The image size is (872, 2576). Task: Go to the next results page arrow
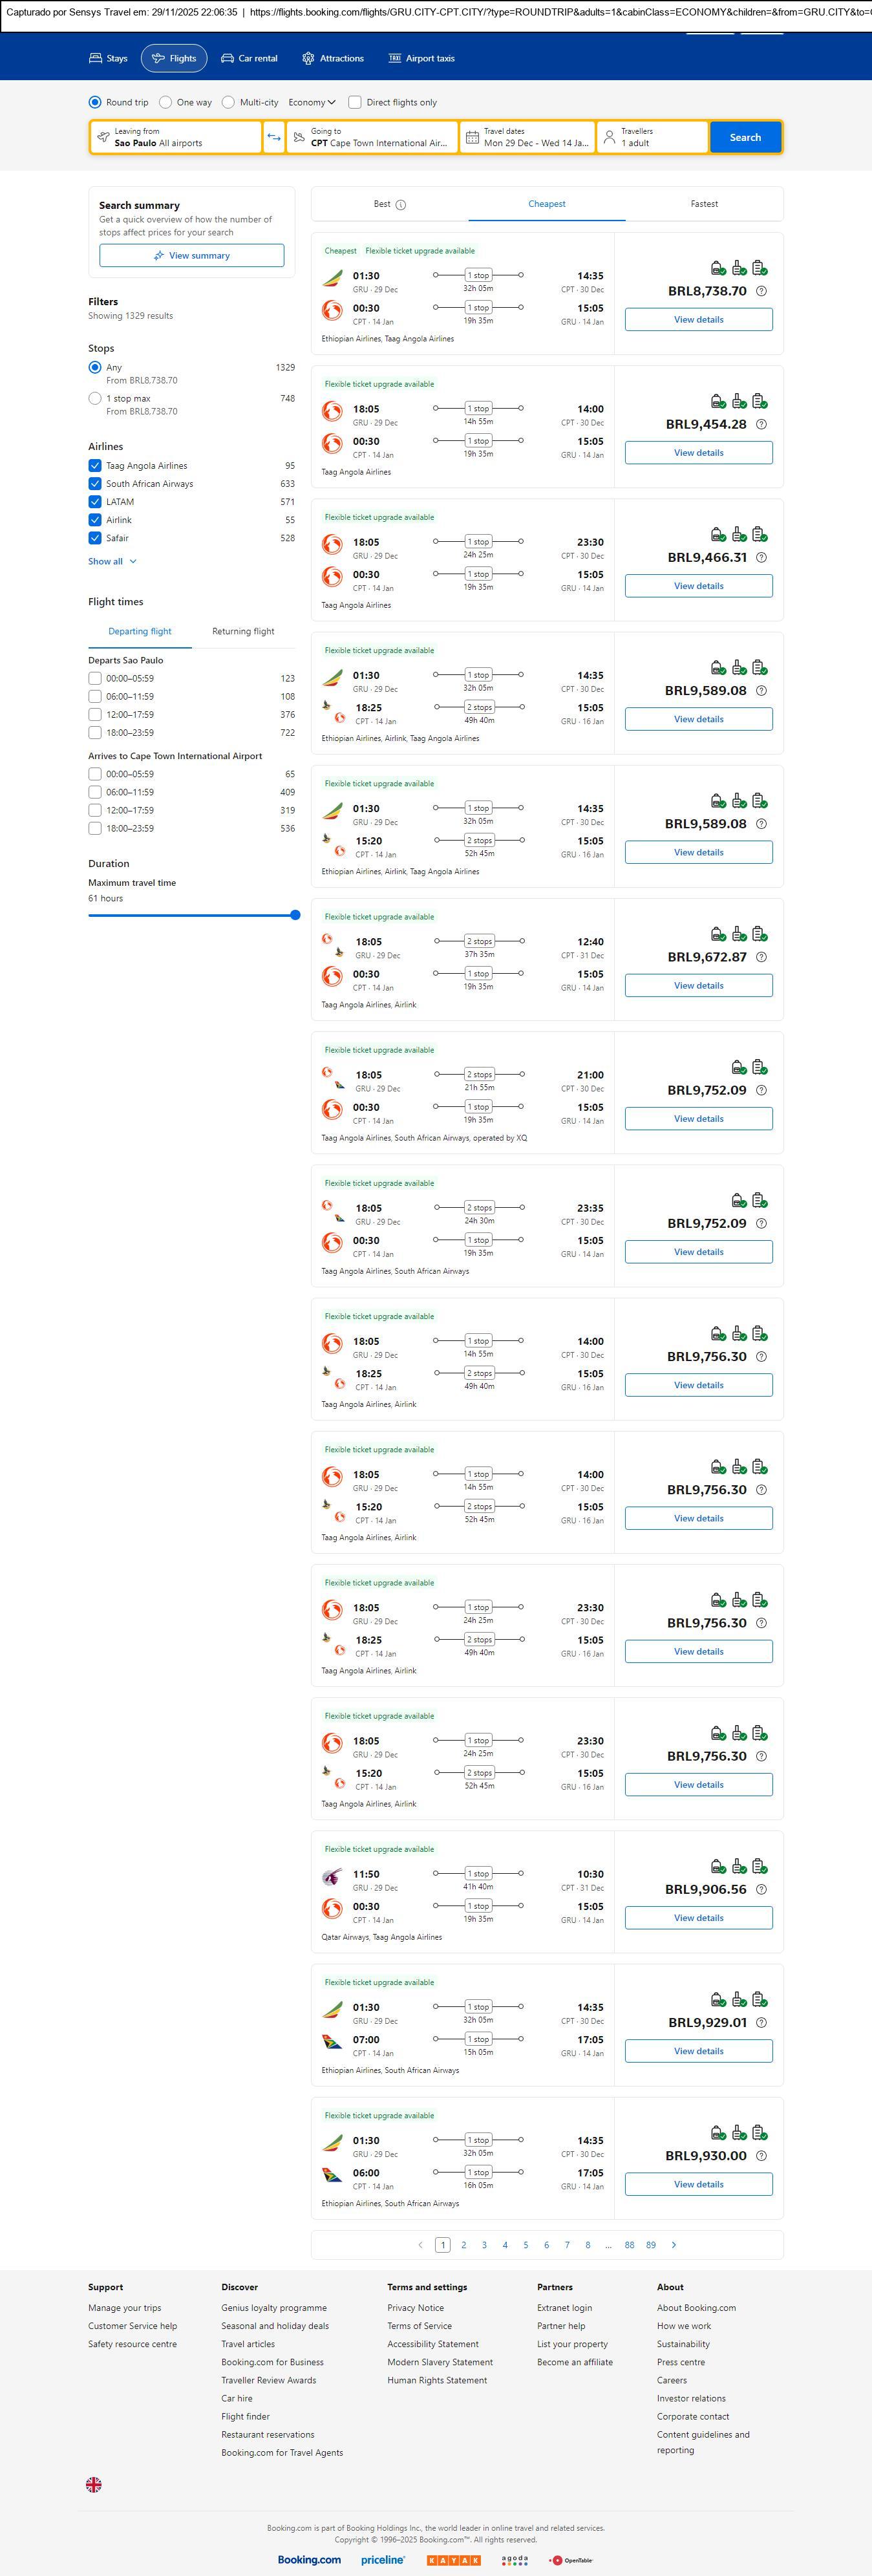pyautogui.click(x=674, y=2244)
